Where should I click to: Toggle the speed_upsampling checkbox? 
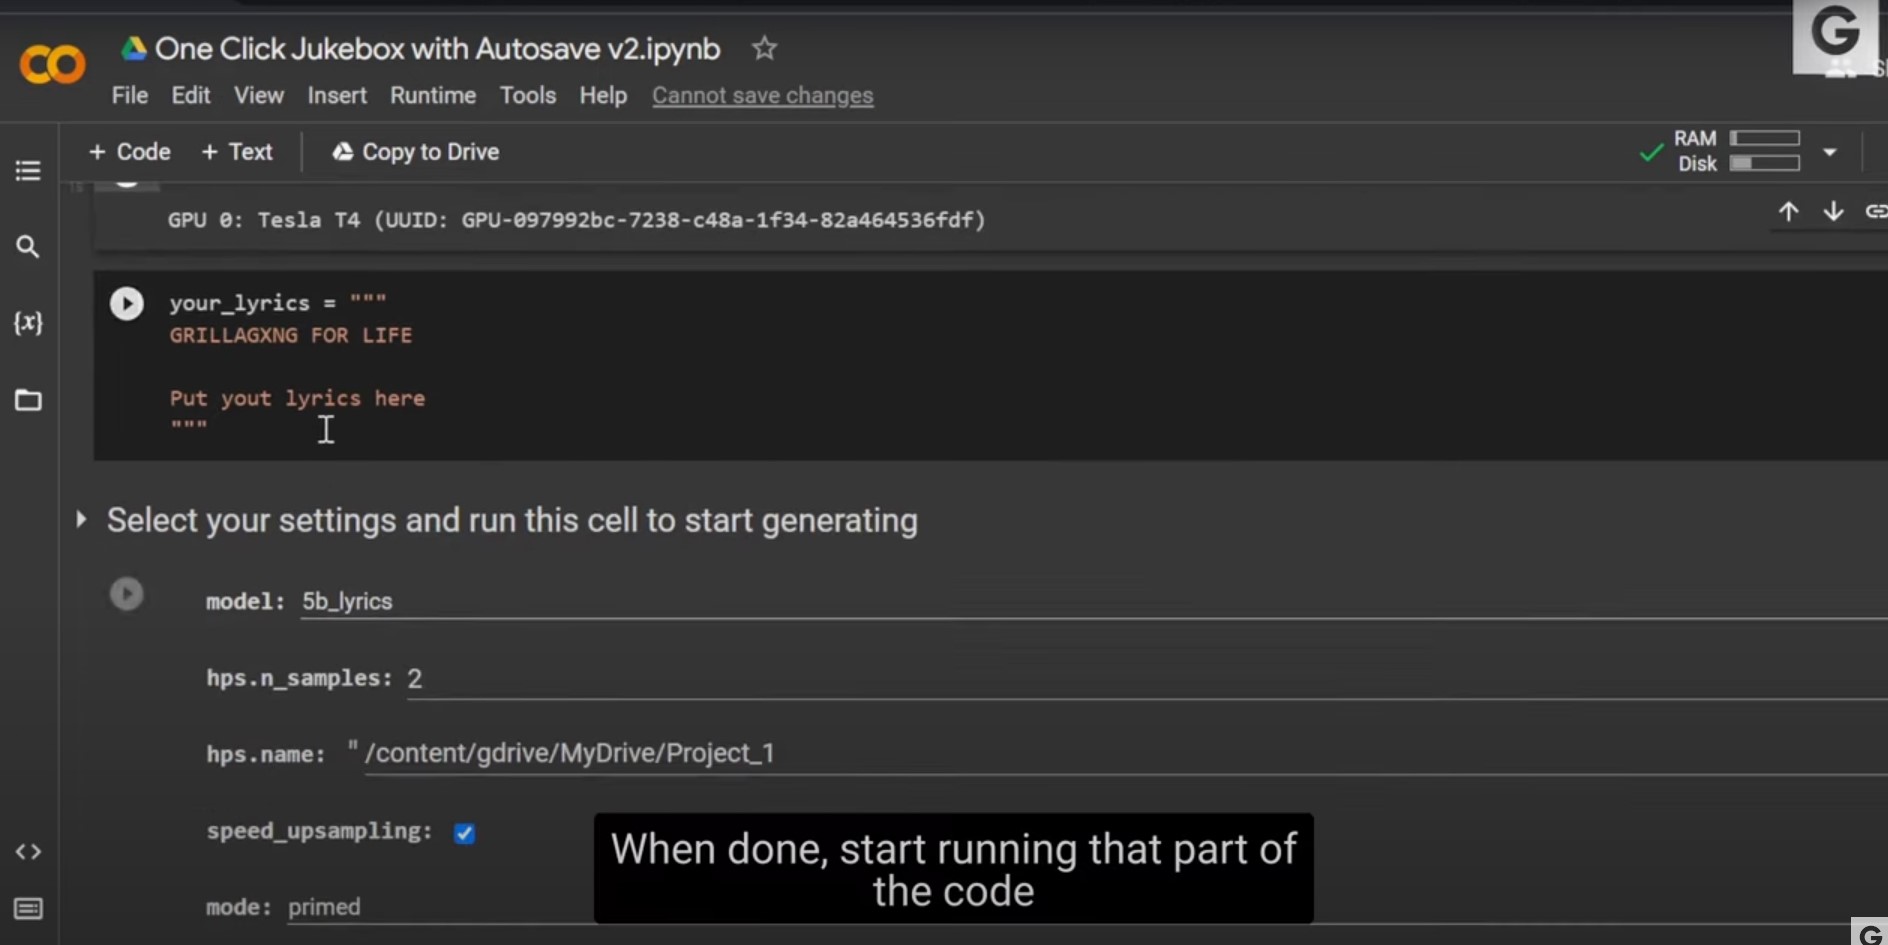[x=464, y=833]
